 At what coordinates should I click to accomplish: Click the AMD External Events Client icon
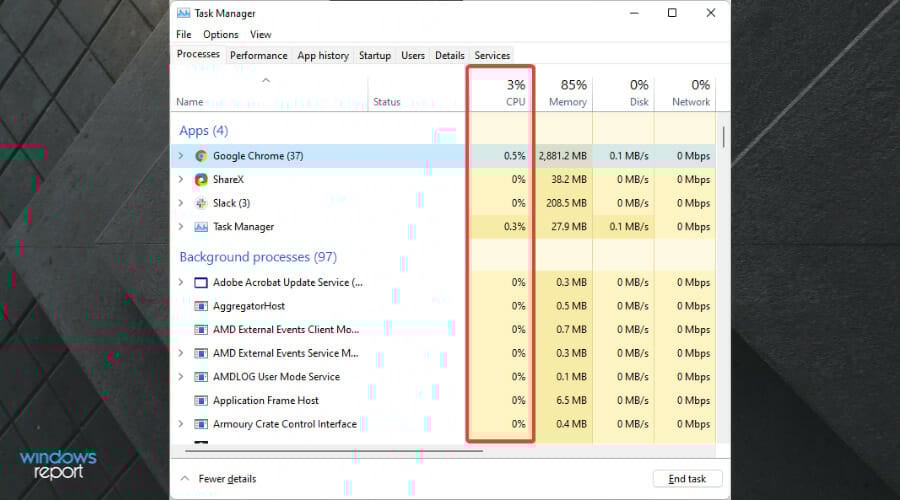pyautogui.click(x=201, y=330)
